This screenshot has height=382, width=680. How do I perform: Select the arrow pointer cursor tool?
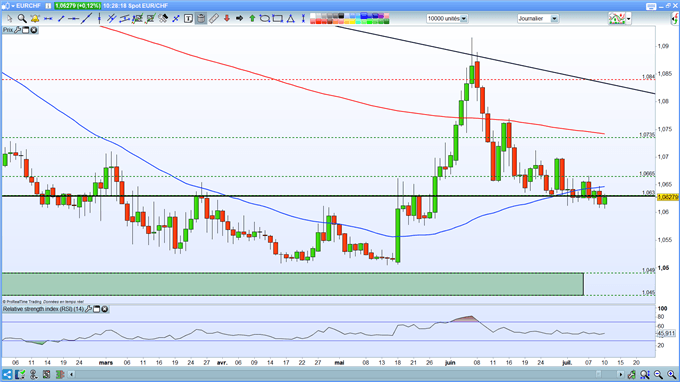click(x=9, y=19)
